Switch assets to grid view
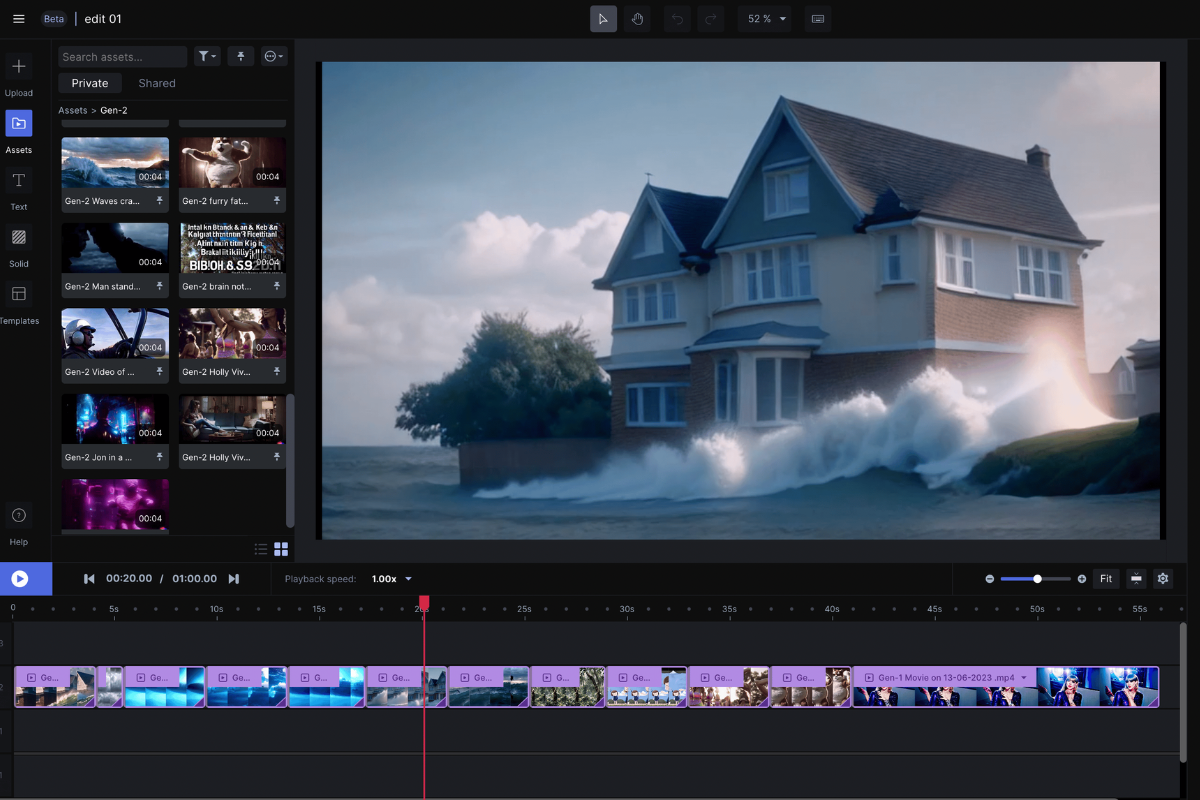Viewport: 1200px width, 800px height. (x=281, y=549)
